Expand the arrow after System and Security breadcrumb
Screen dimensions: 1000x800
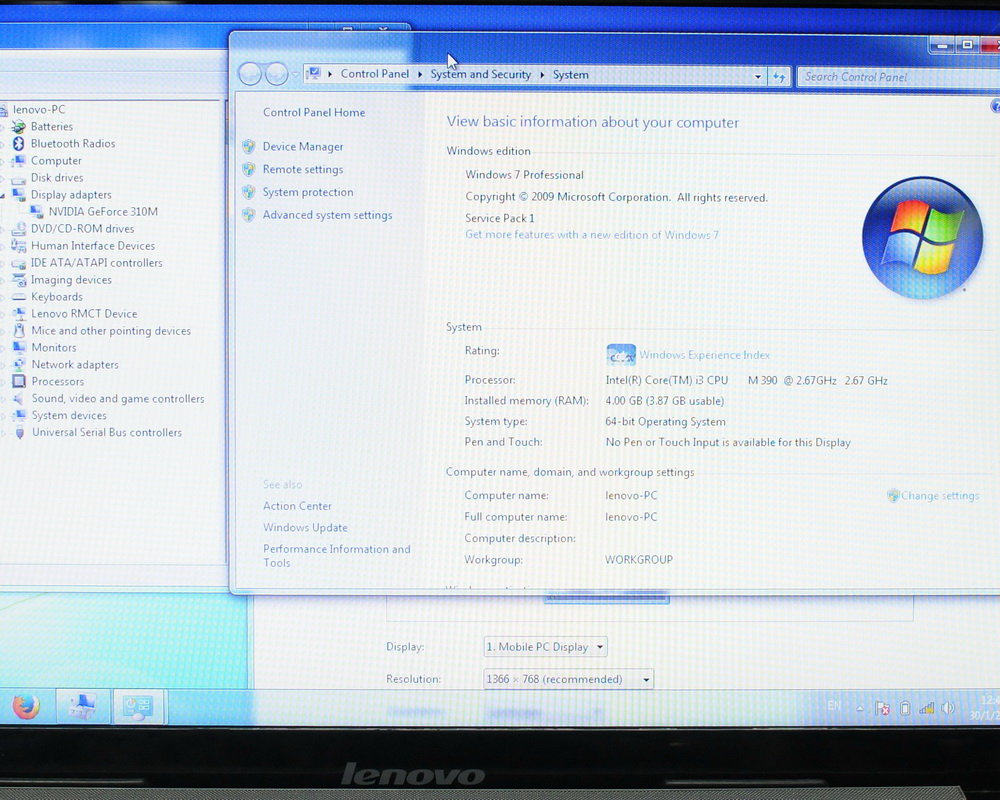(x=542, y=75)
